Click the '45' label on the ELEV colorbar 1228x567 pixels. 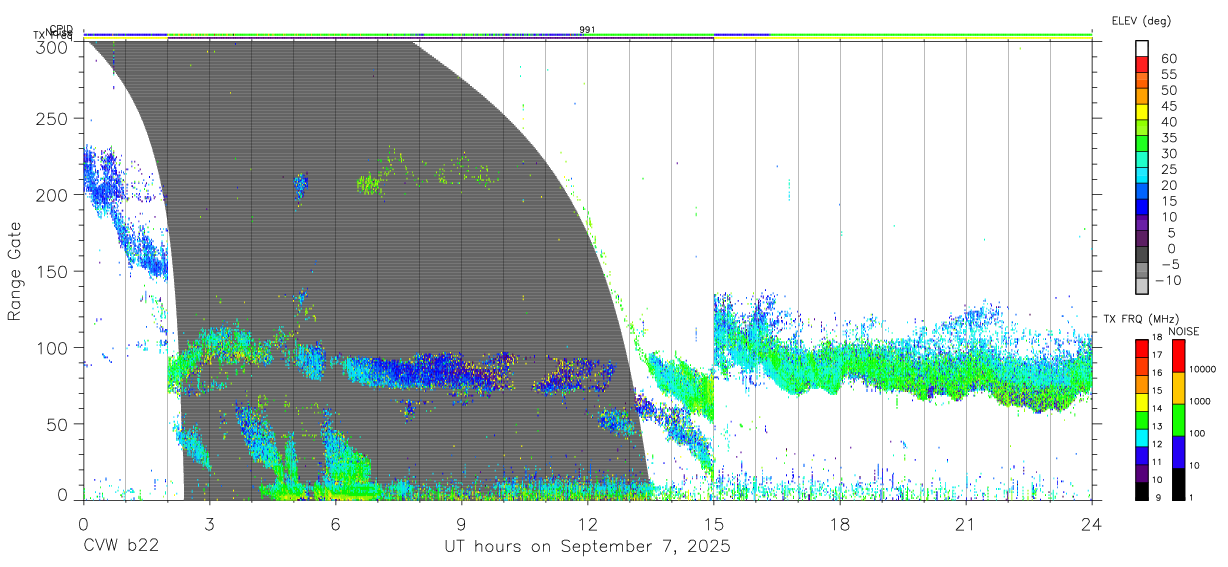(1168, 106)
